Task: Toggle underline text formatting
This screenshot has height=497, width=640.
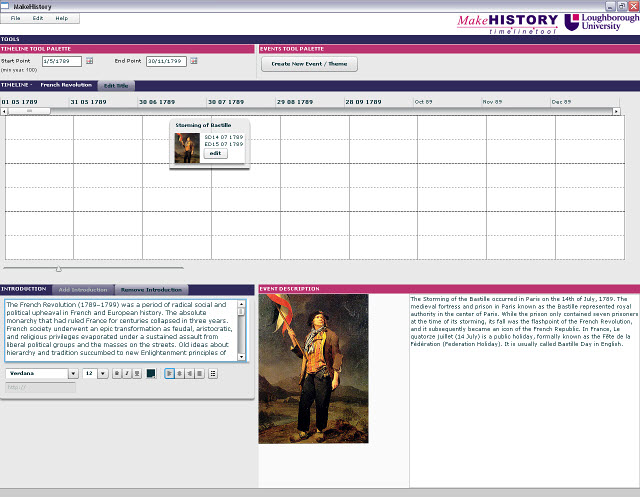Action: pyautogui.click(x=137, y=373)
